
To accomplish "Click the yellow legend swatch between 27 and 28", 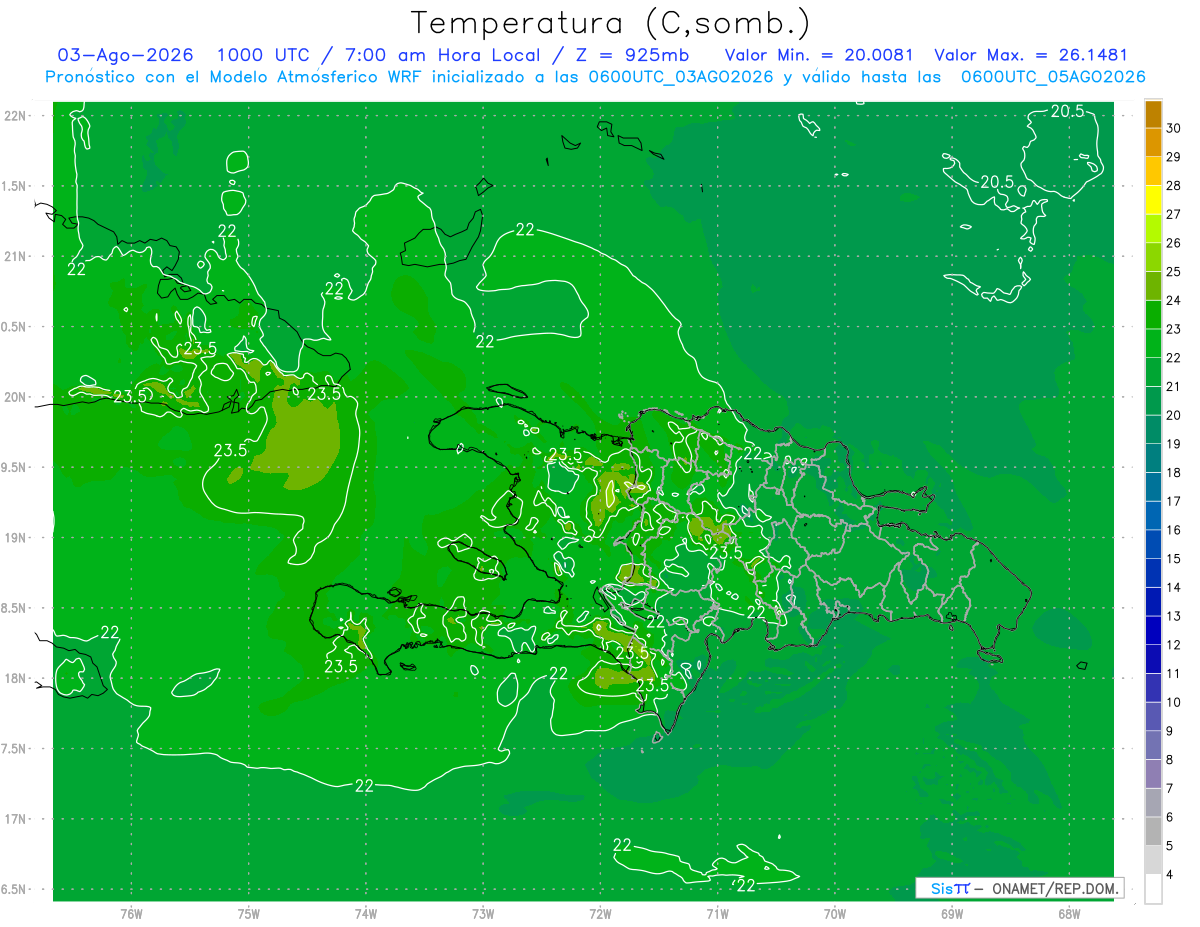I will point(1153,200).
